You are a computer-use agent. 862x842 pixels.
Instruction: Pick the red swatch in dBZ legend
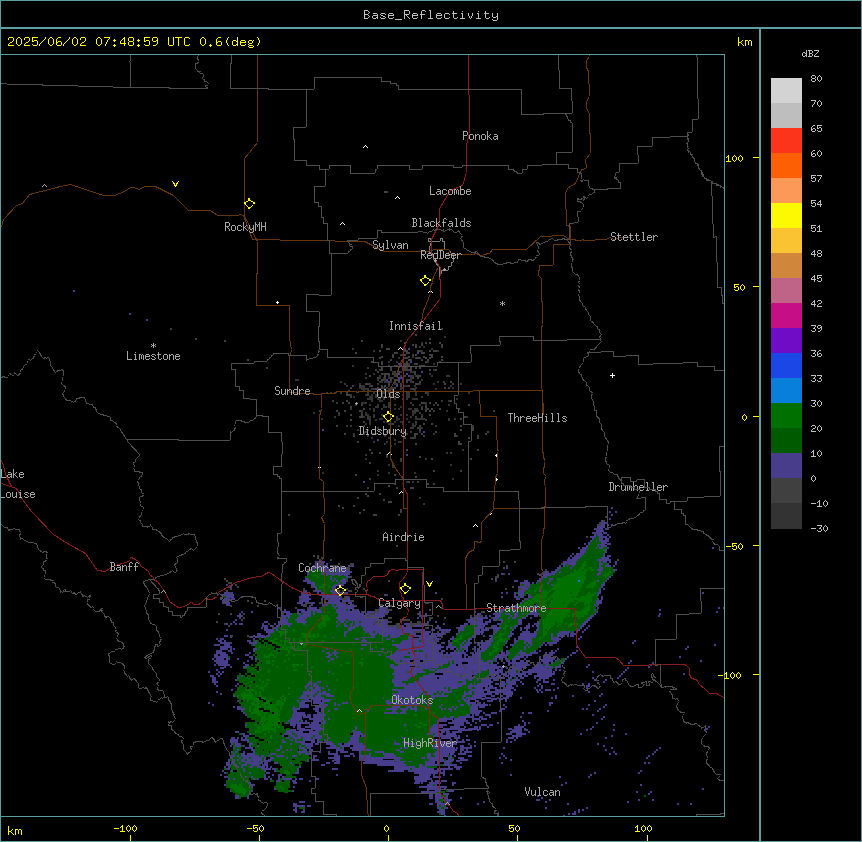[786, 140]
